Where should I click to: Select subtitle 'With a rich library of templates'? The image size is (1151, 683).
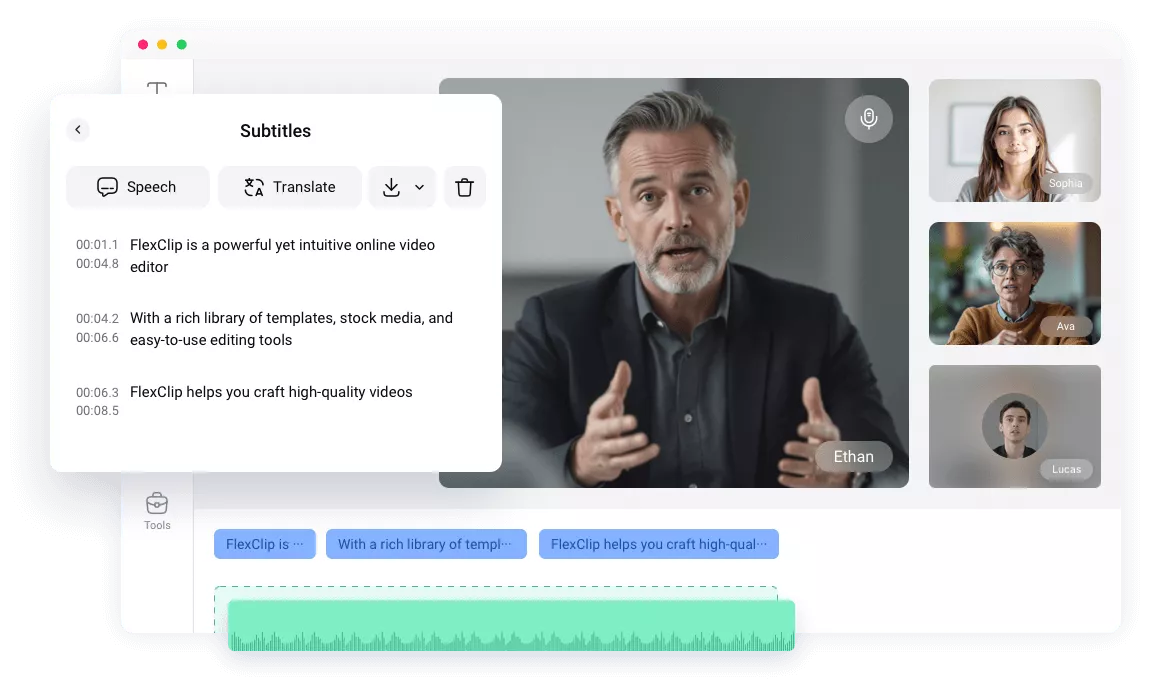point(291,329)
